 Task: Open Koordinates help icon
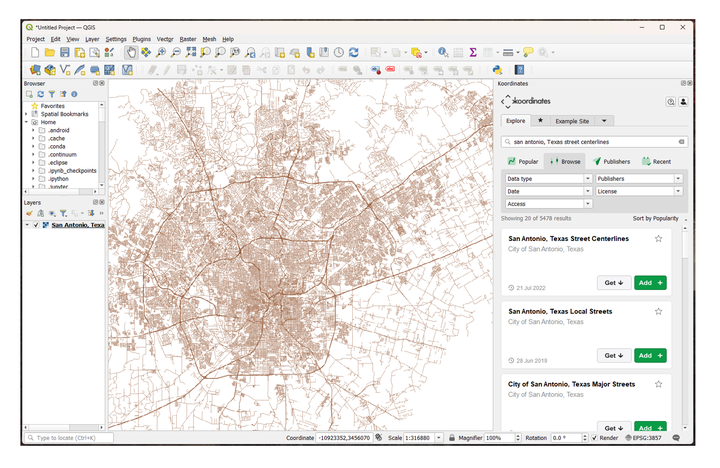(x=671, y=101)
